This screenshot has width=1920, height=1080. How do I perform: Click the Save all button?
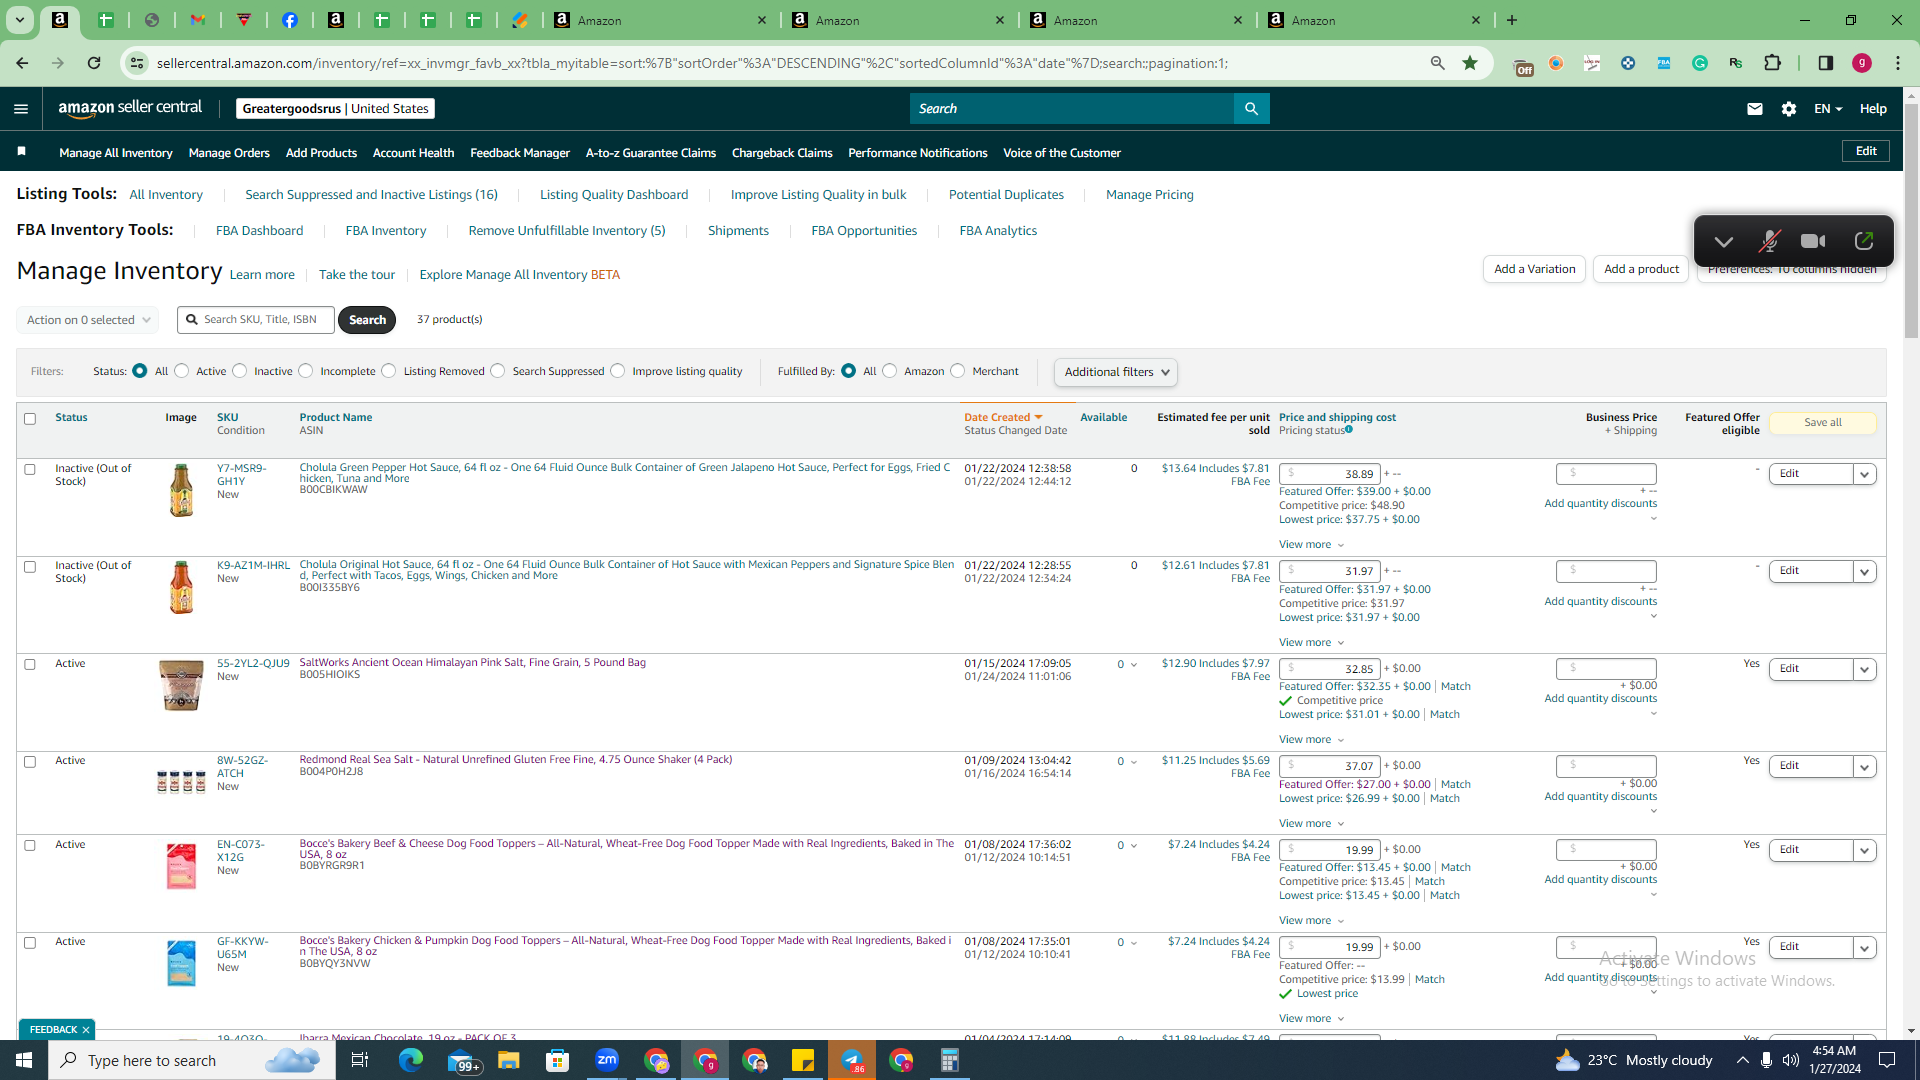pos(1822,423)
